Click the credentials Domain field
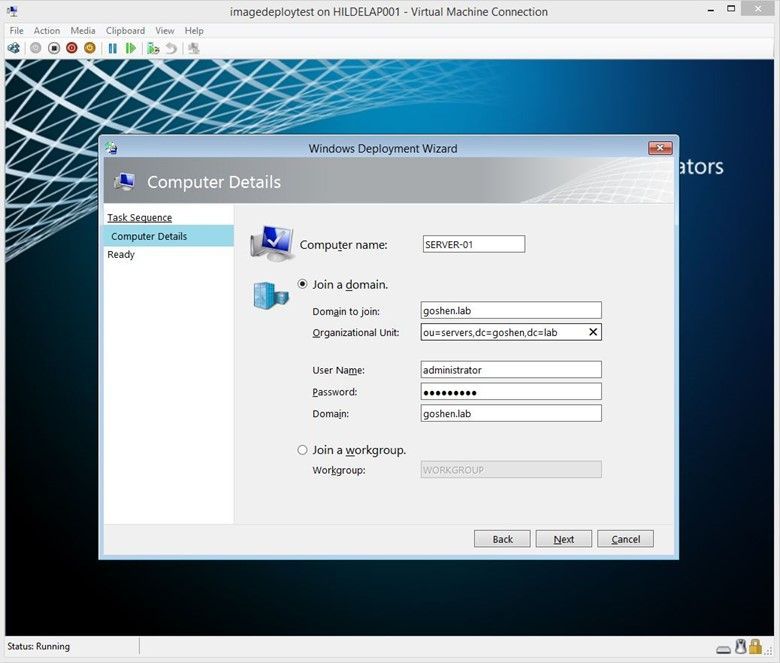Screen dimensions: 780x663 coord(511,413)
